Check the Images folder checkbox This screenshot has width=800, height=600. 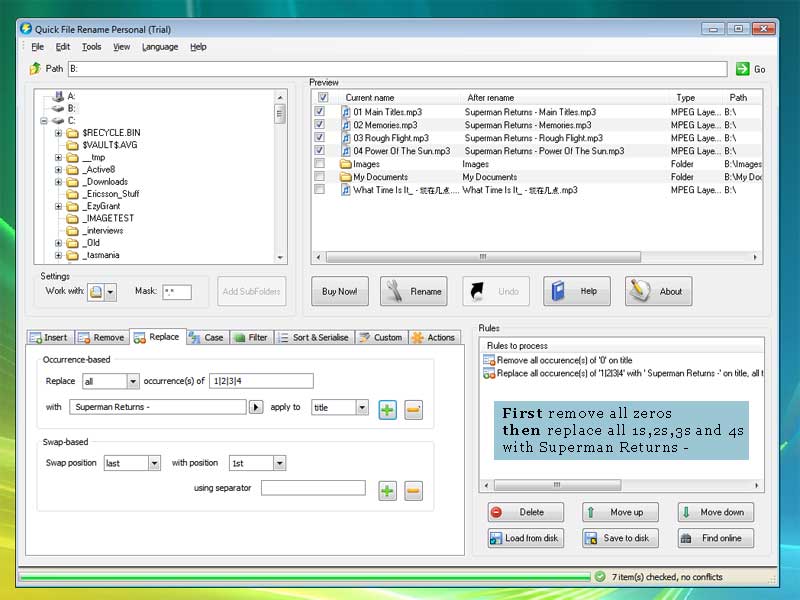(x=320, y=164)
